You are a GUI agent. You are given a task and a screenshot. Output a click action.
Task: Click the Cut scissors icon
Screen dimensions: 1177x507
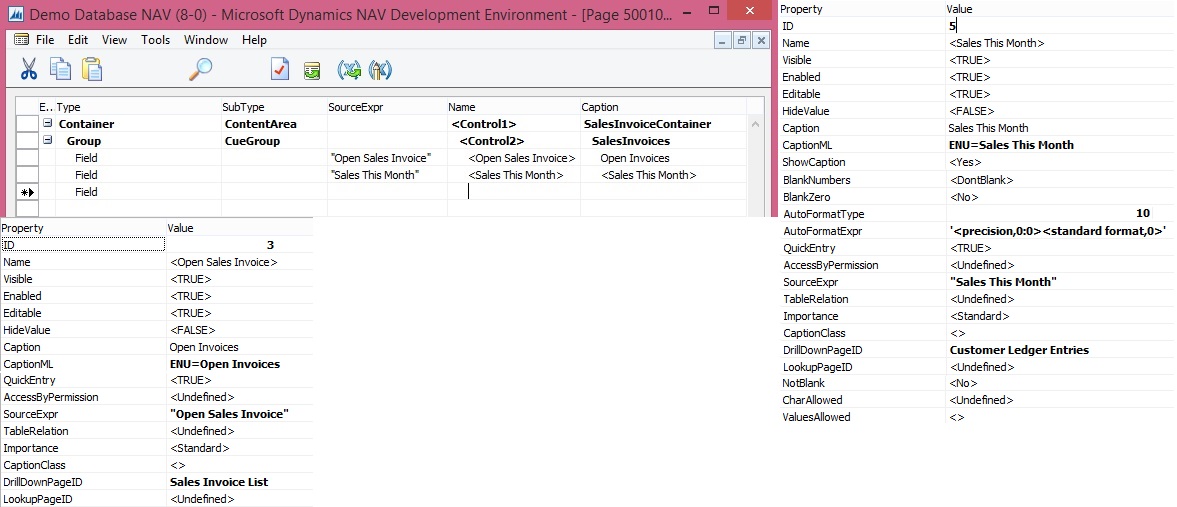click(29, 69)
